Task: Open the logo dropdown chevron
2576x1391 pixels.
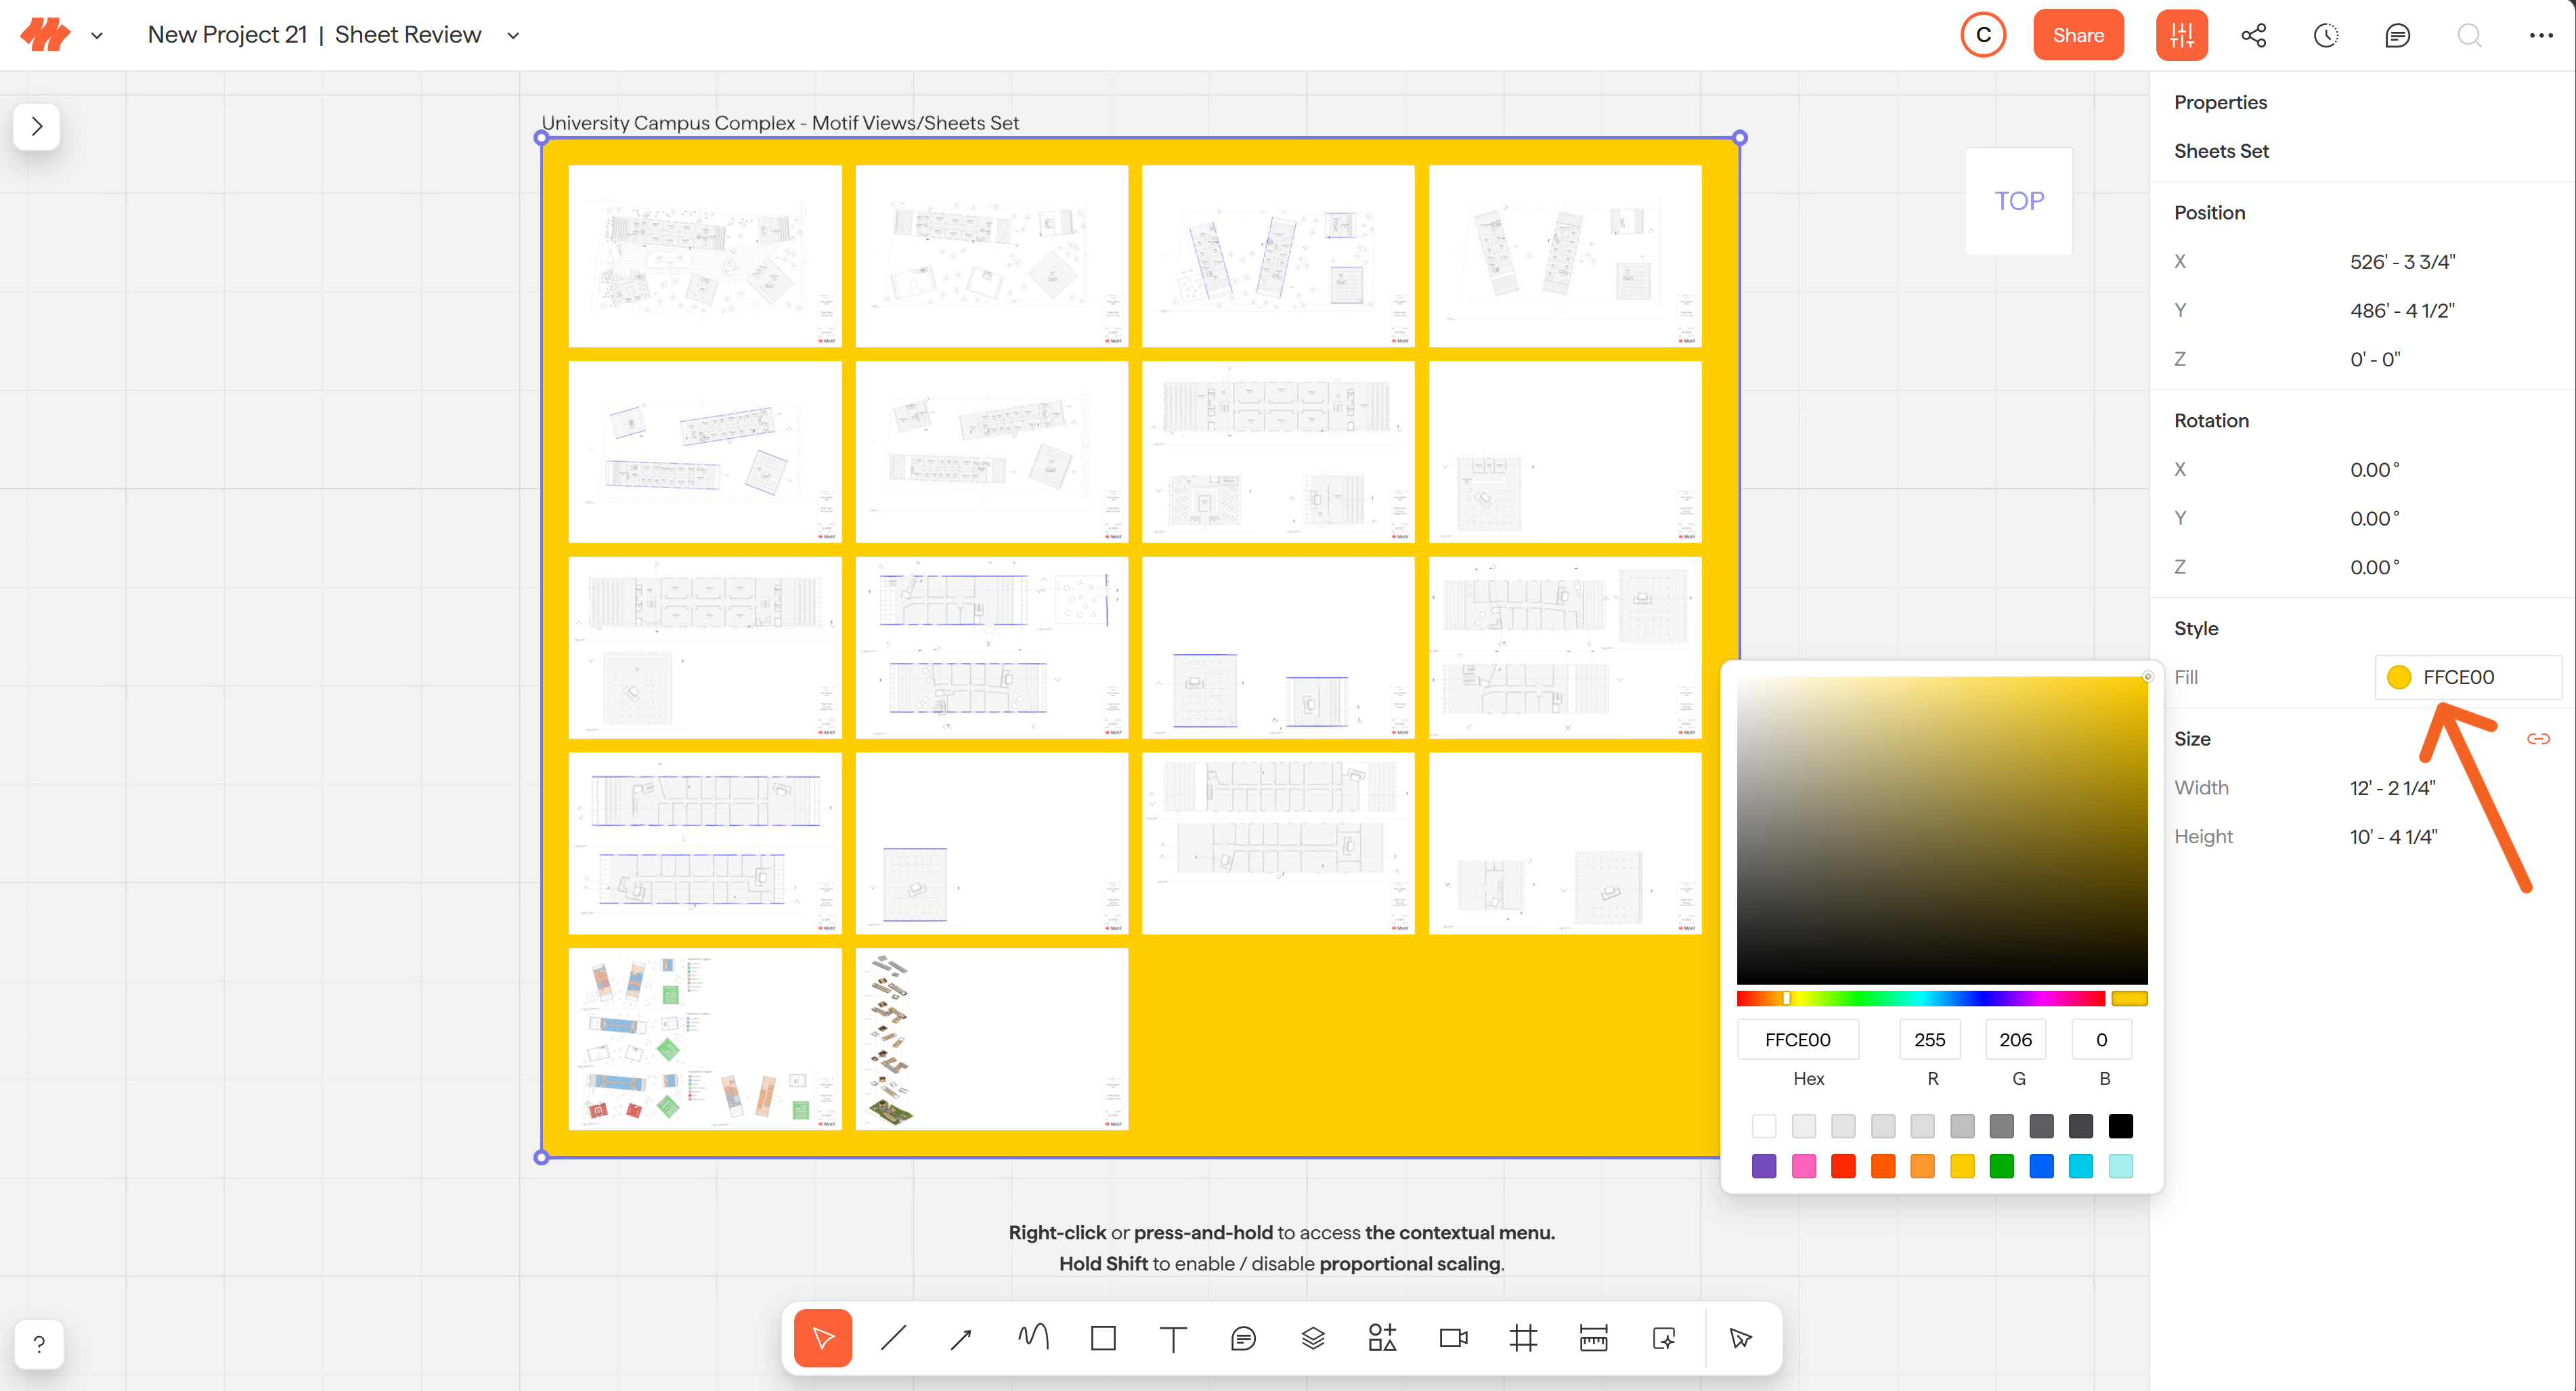Action: (97, 36)
